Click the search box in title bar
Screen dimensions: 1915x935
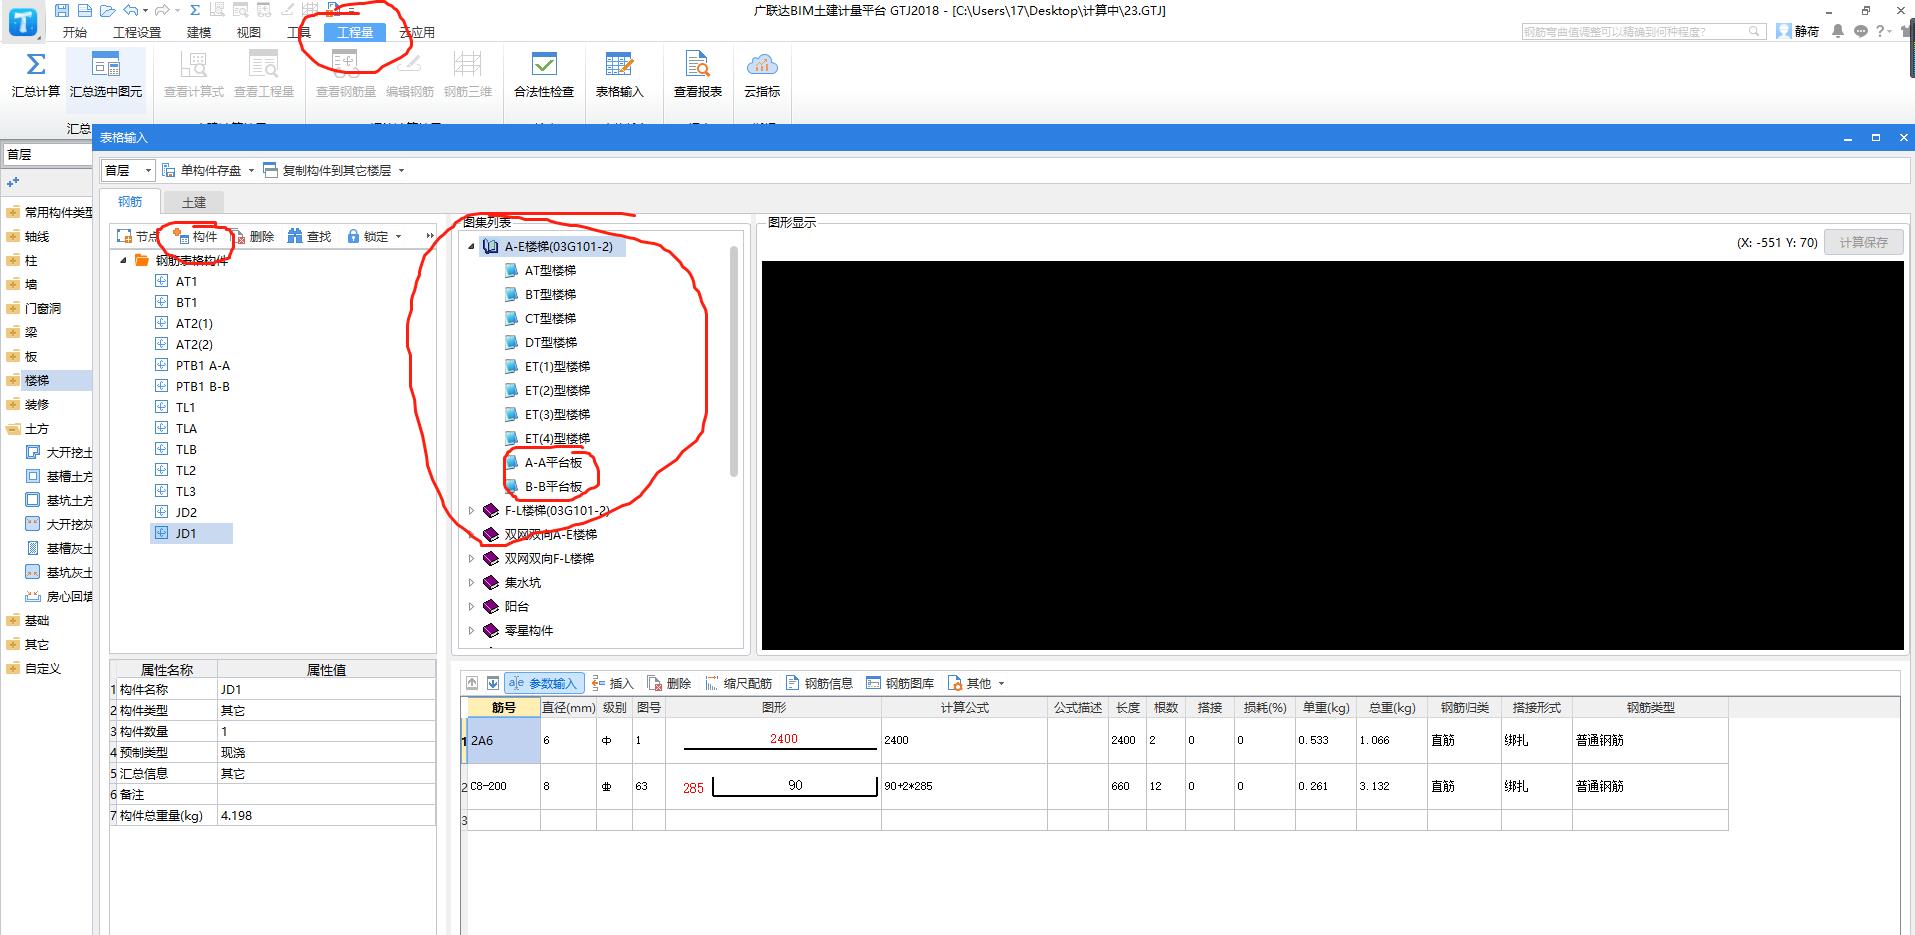pos(1643,32)
